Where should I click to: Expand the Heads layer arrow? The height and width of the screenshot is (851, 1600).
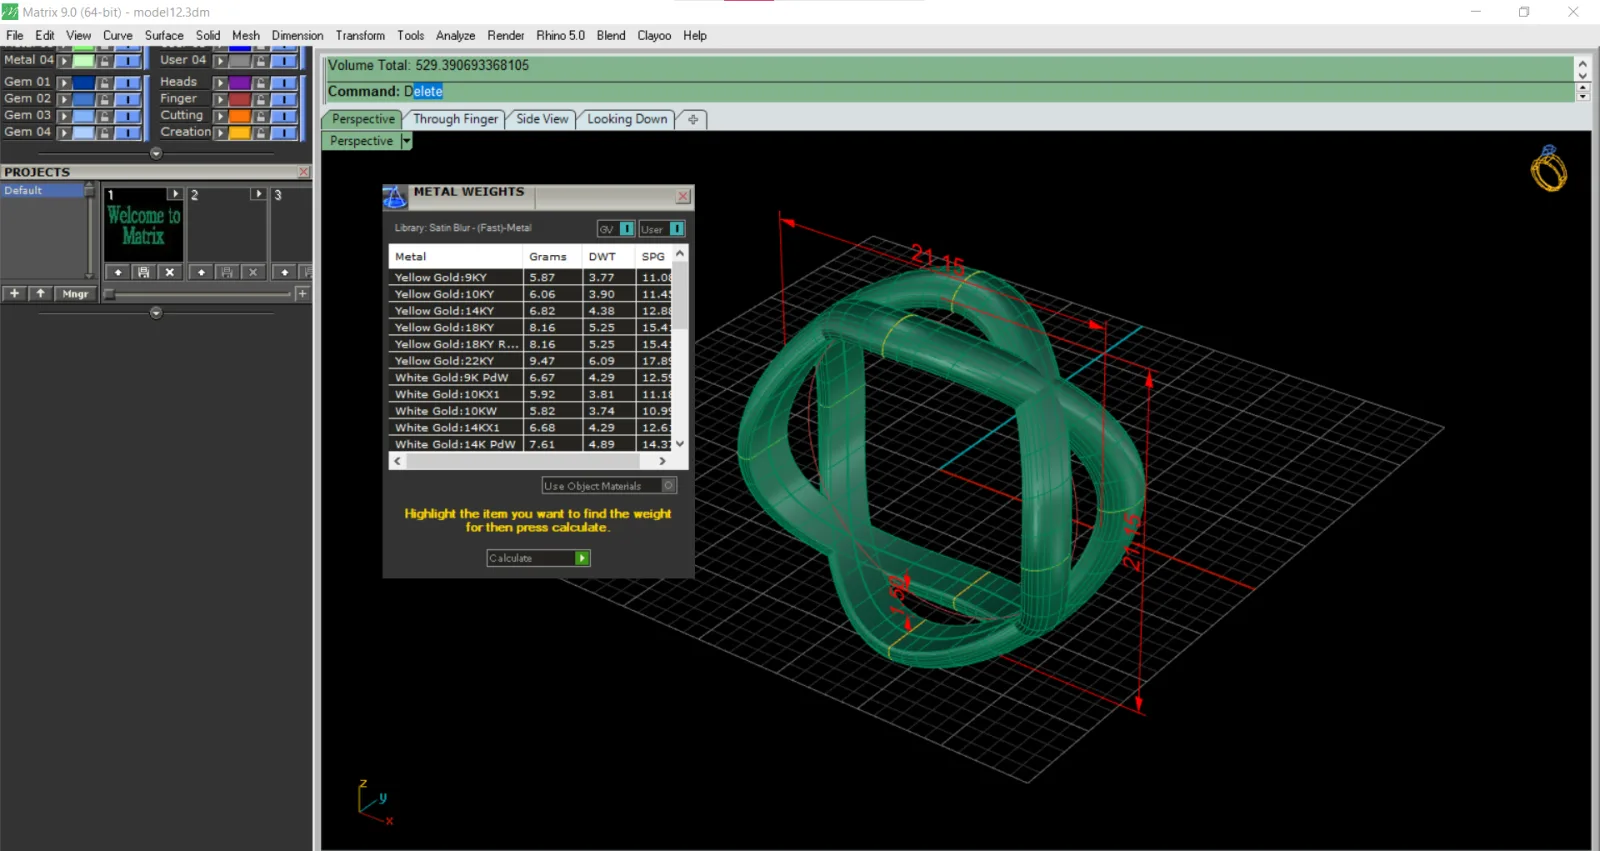pos(221,83)
